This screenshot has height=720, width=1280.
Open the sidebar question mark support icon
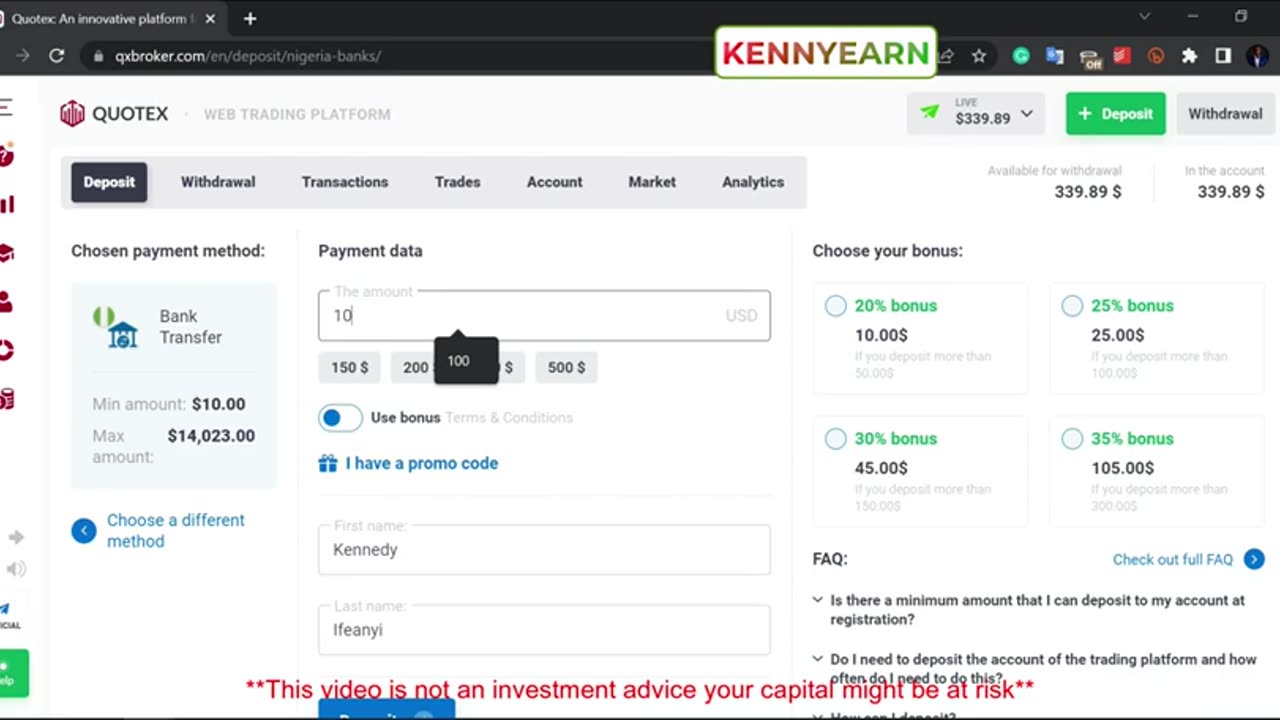tap(7, 156)
